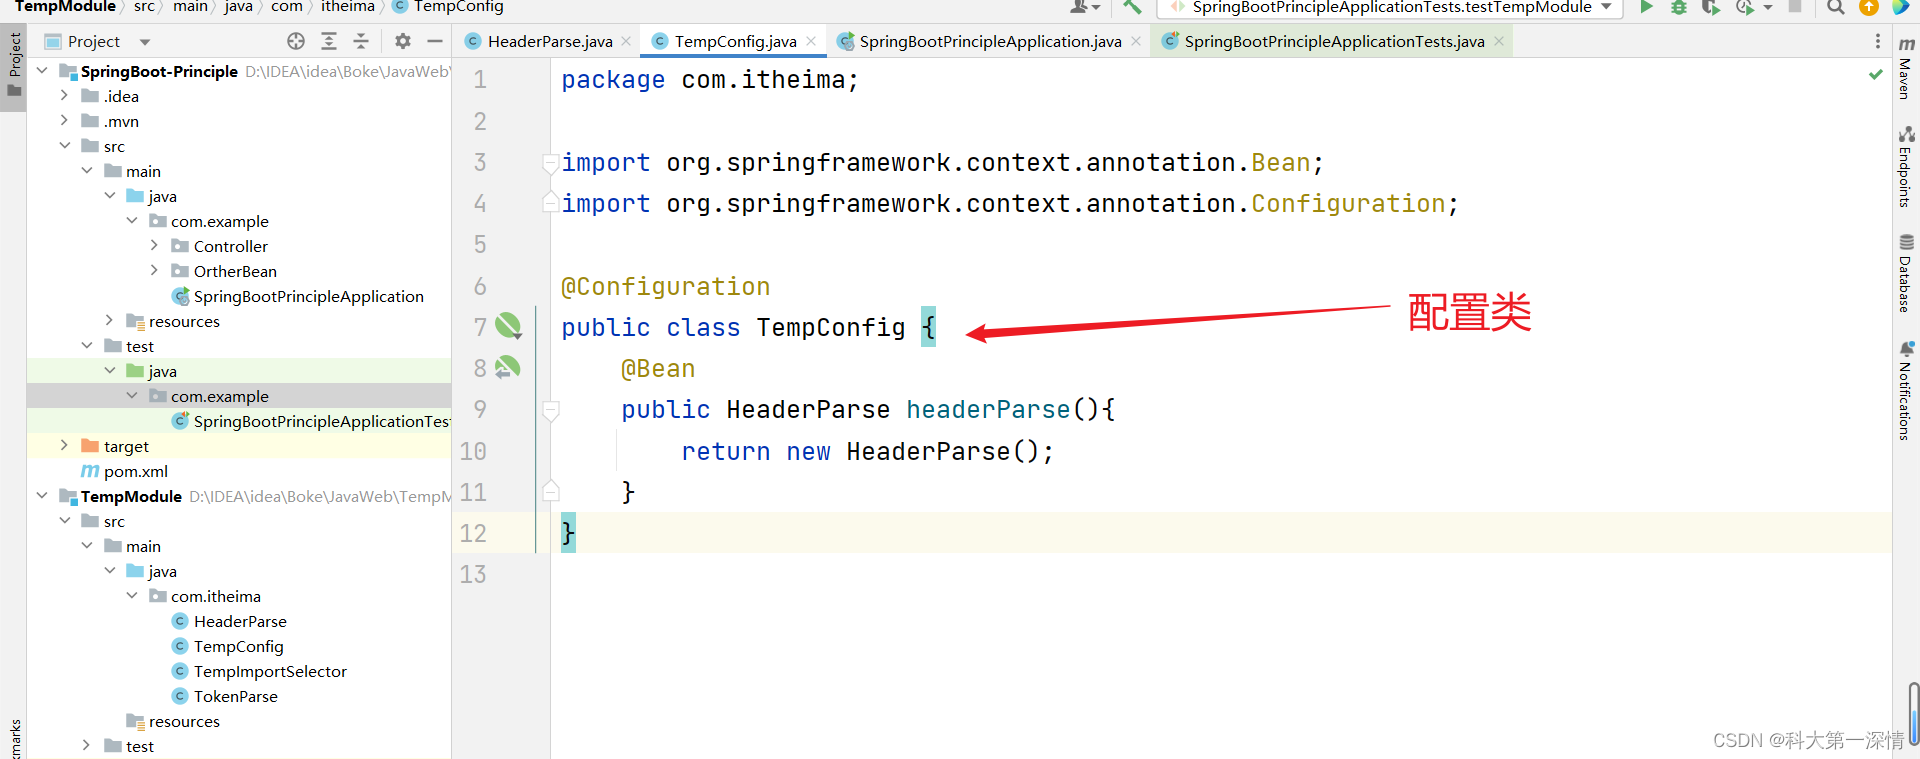Open the Maven tool window
Viewport: 1920px width, 759px height.
tap(1906, 67)
